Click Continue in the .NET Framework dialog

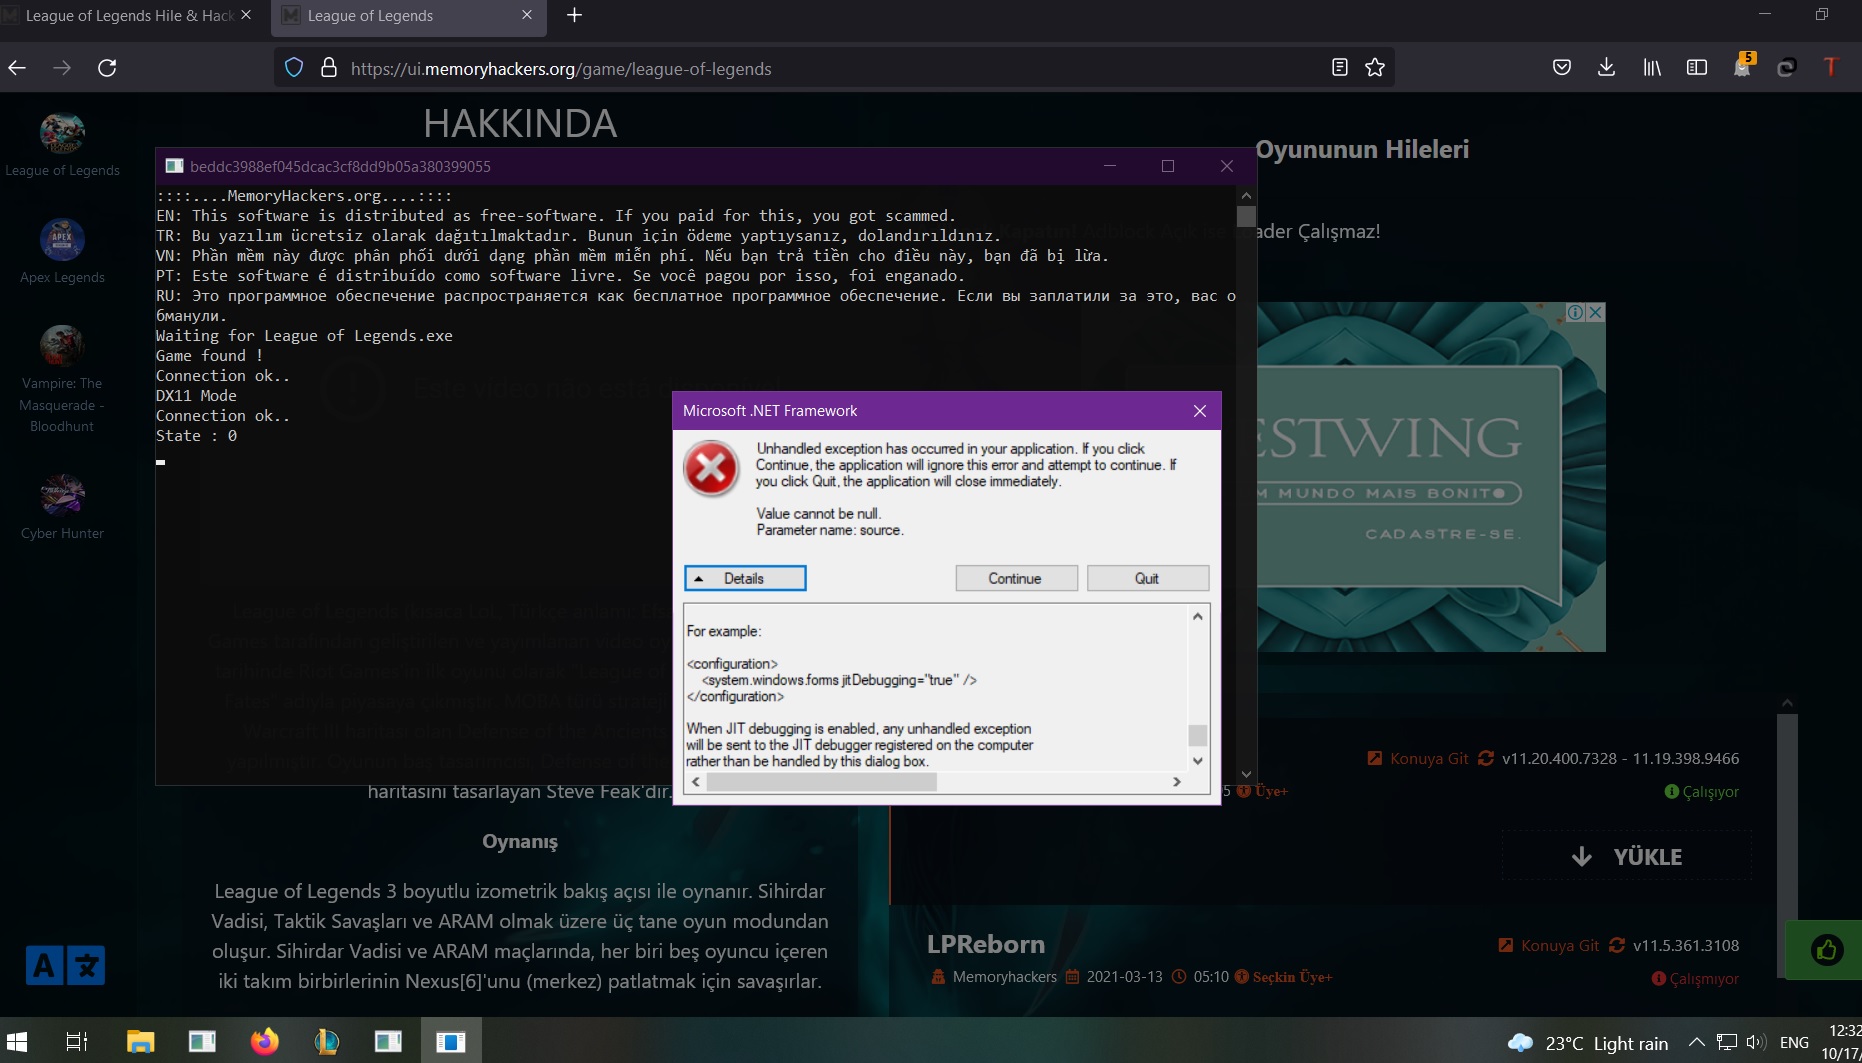tap(1016, 578)
